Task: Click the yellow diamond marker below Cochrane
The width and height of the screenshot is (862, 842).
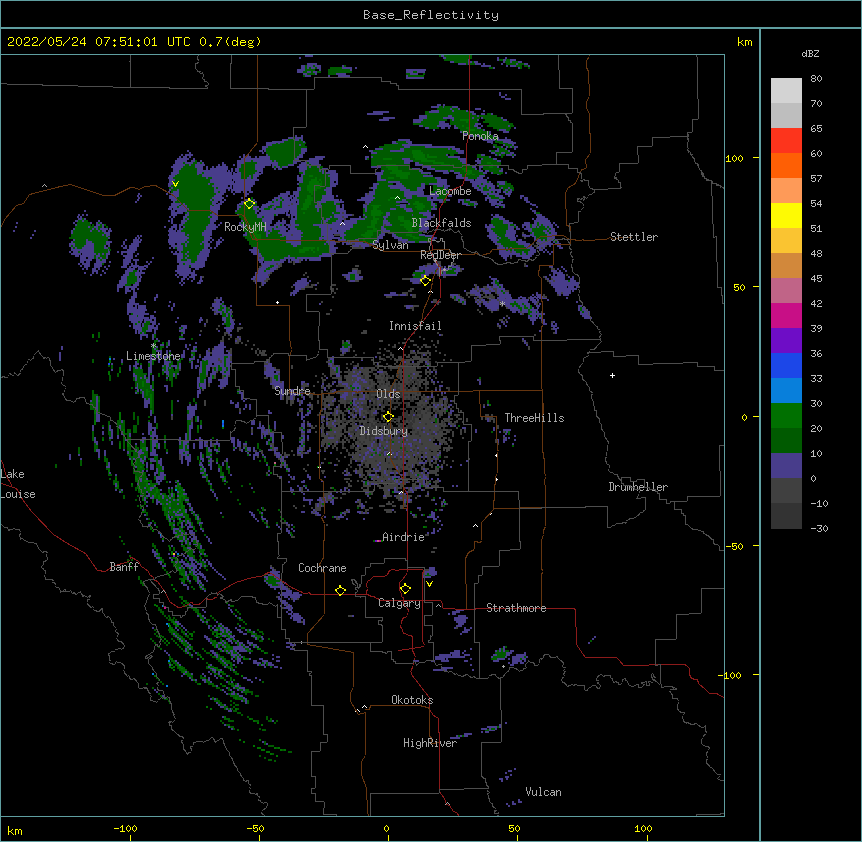Action: click(x=340, y=590)
